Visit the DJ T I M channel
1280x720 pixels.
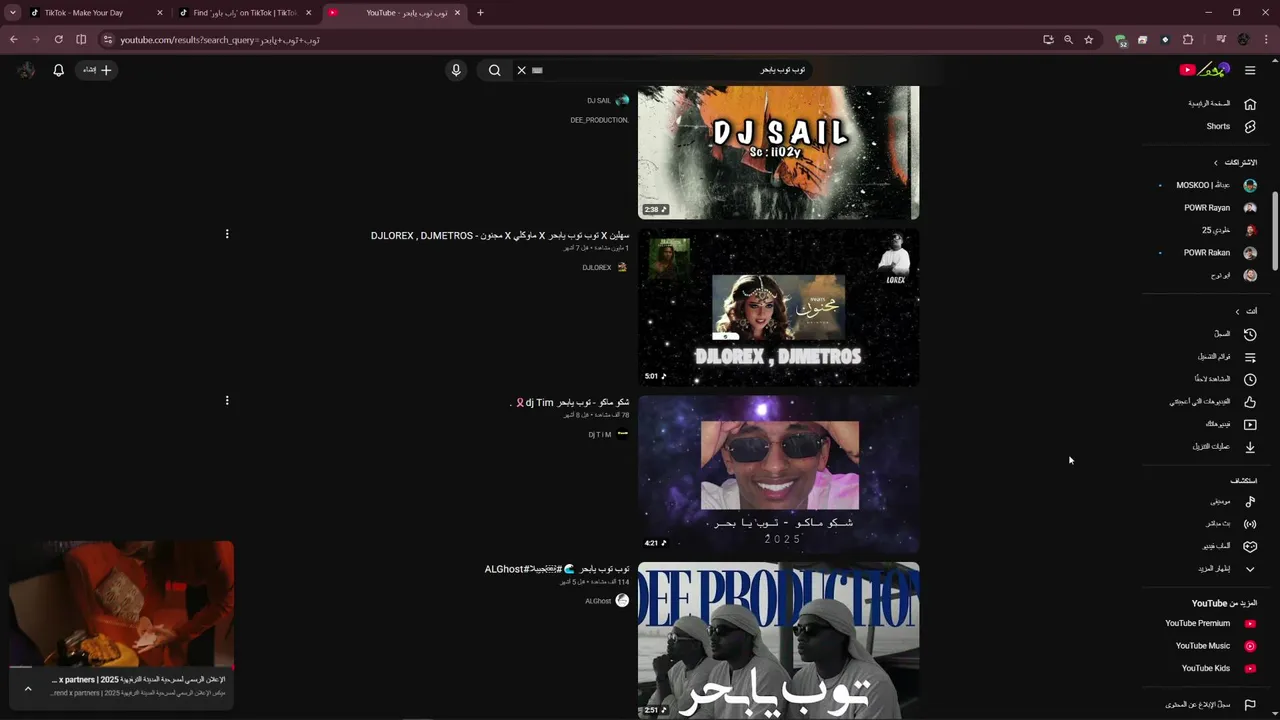click(599, 435)
